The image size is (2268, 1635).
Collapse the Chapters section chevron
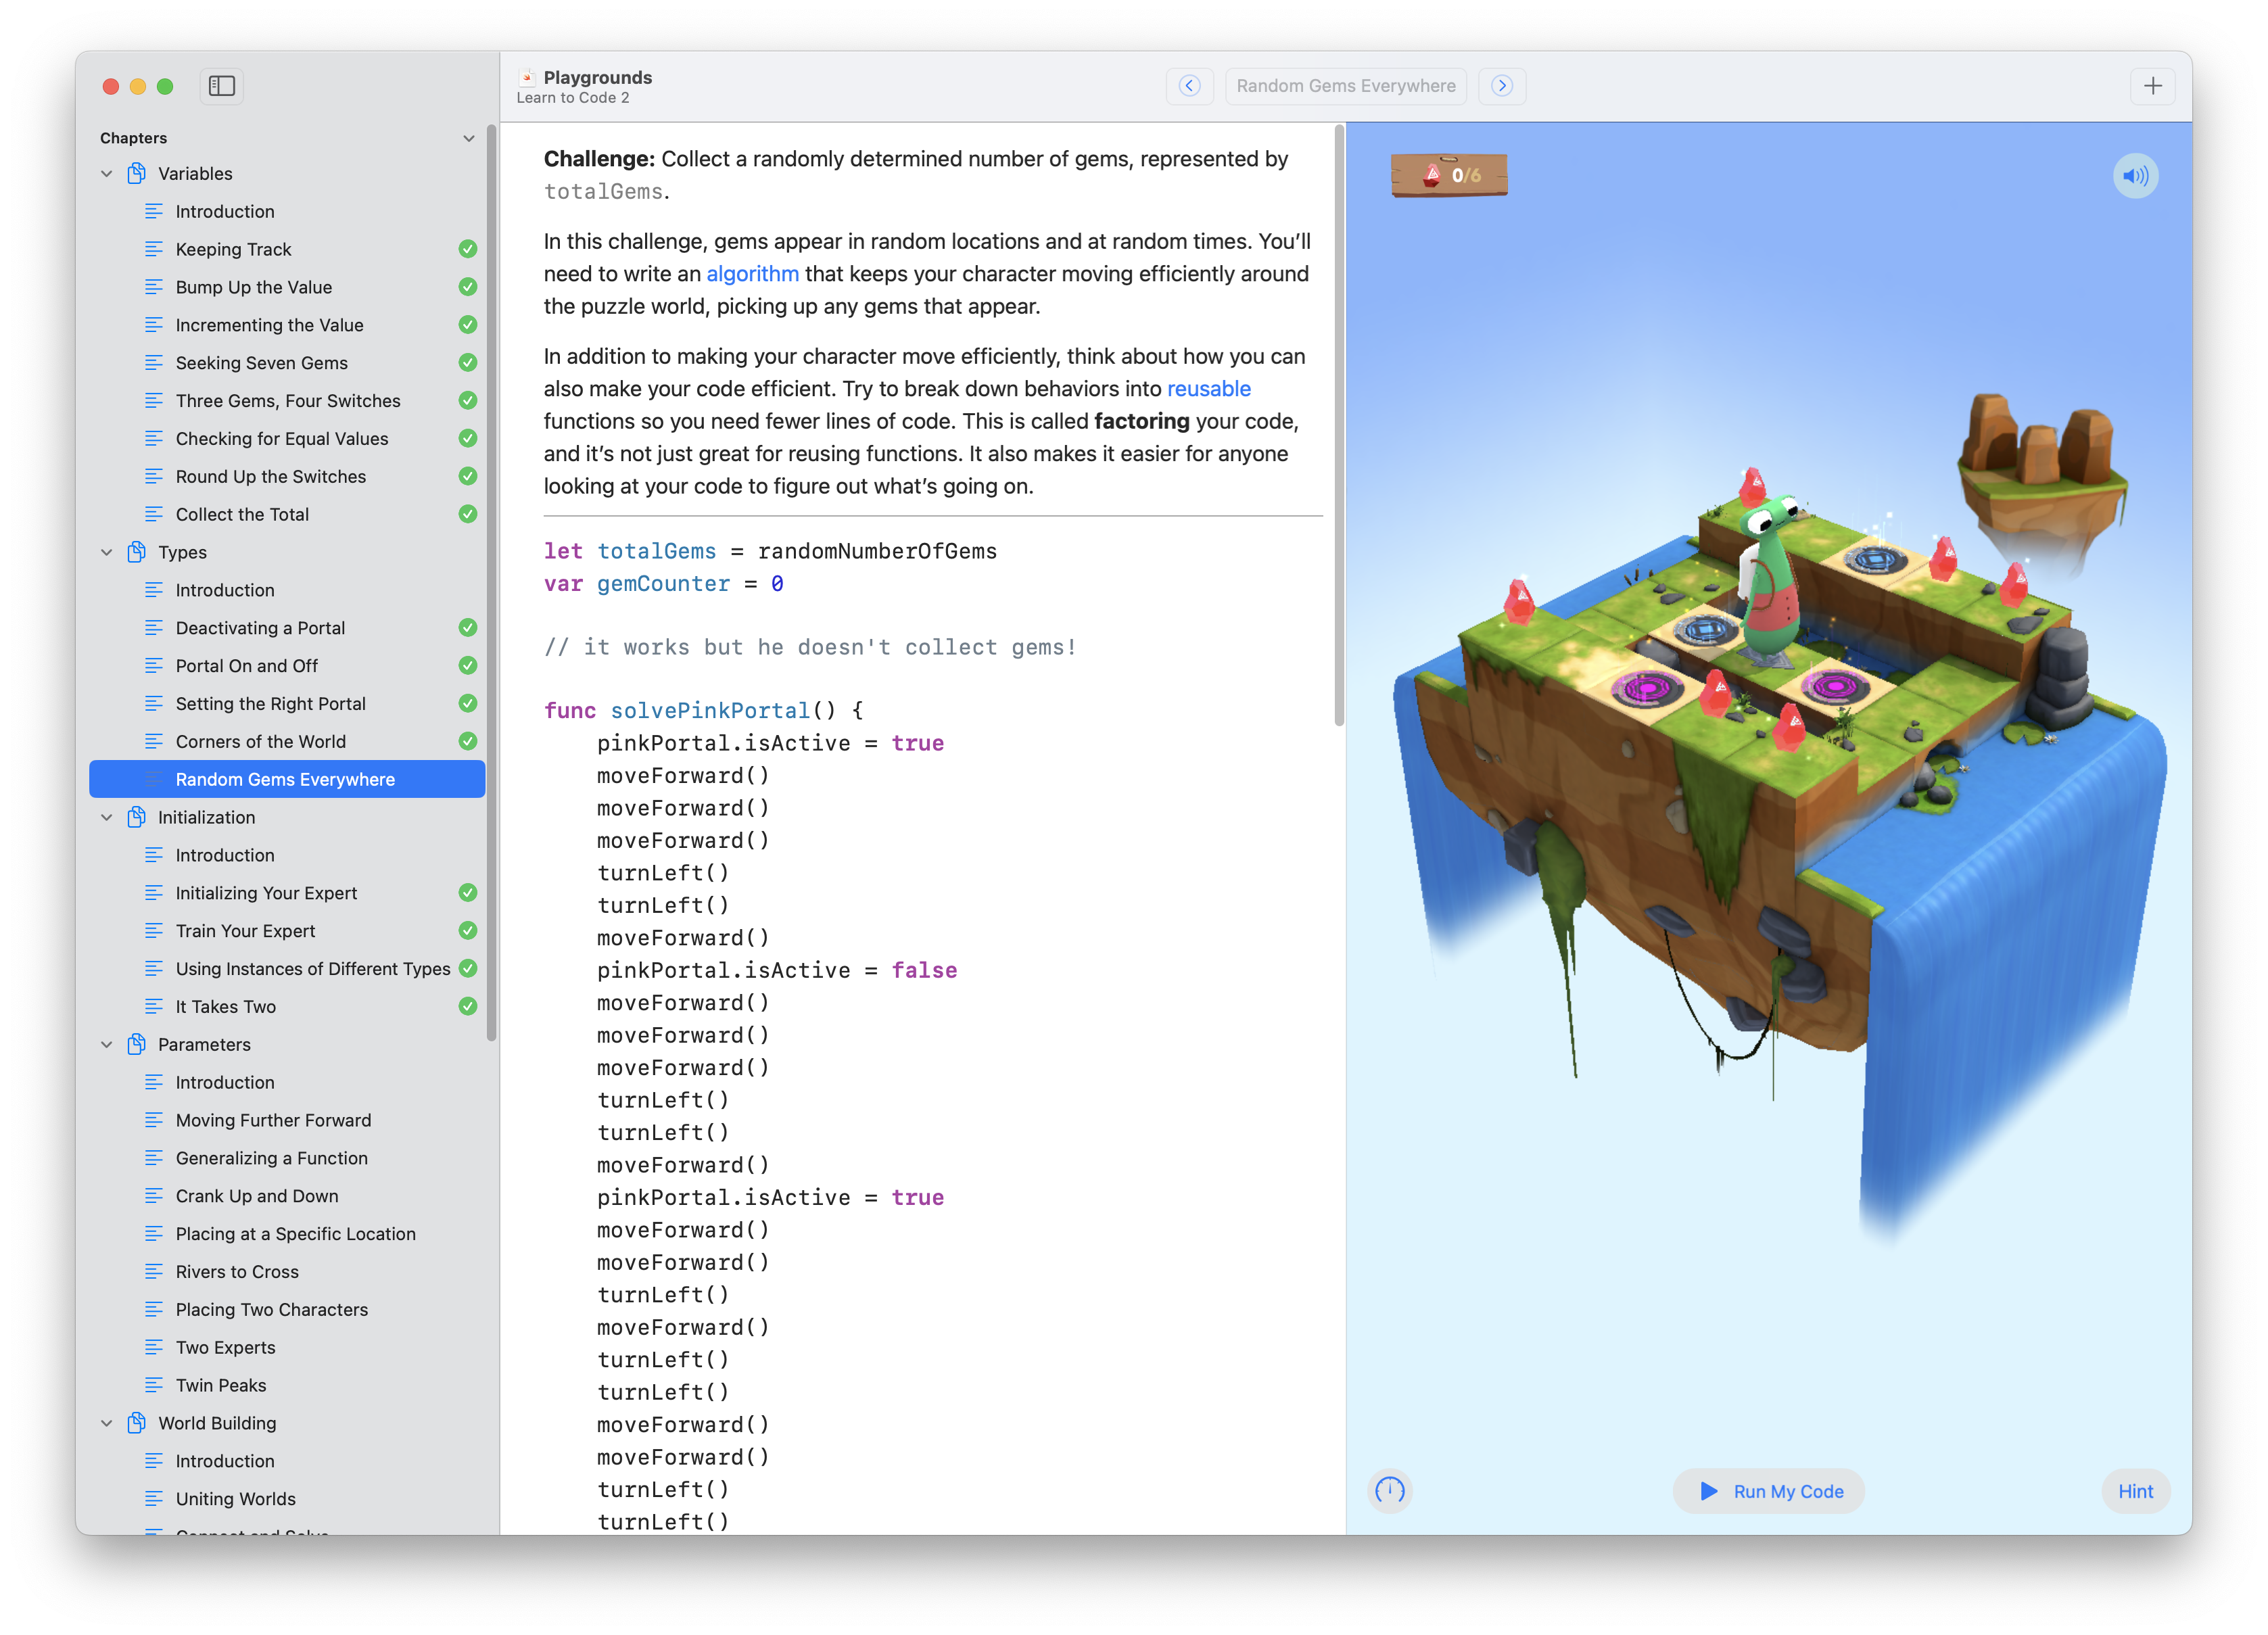point(468,138)
